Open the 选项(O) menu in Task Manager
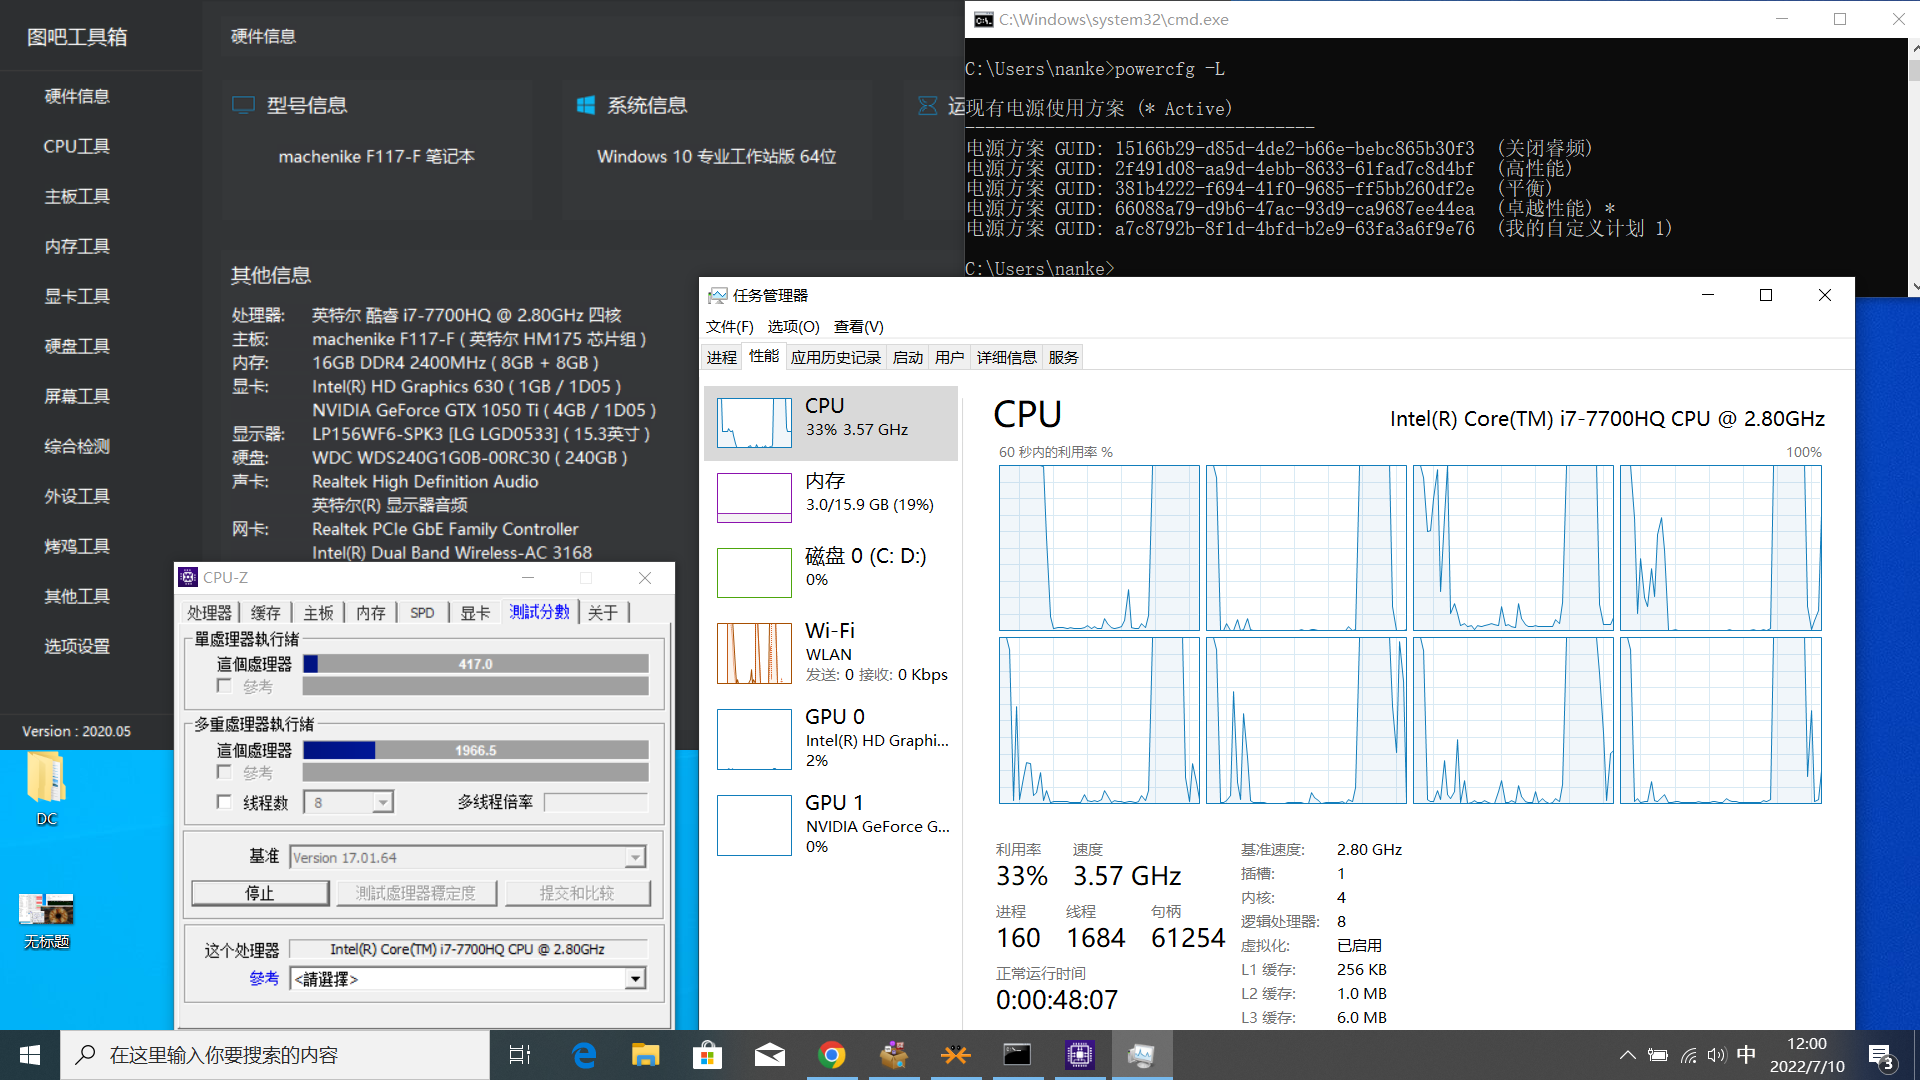This screenshot has height=1080, width=1920. (x=793, y=327)
